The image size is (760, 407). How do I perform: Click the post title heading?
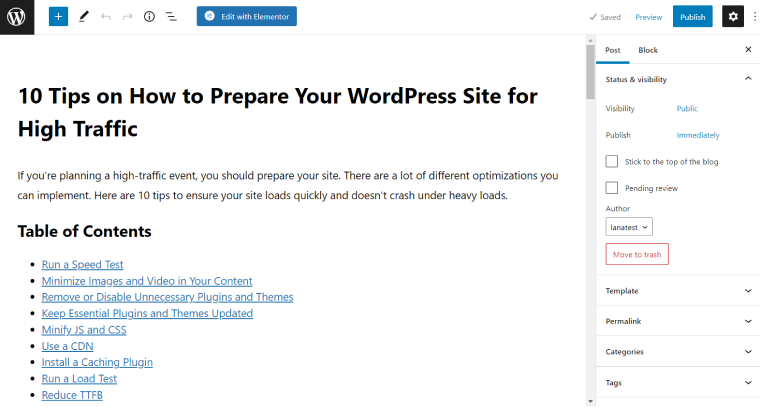pyautogui.click(x=278, y=112)
